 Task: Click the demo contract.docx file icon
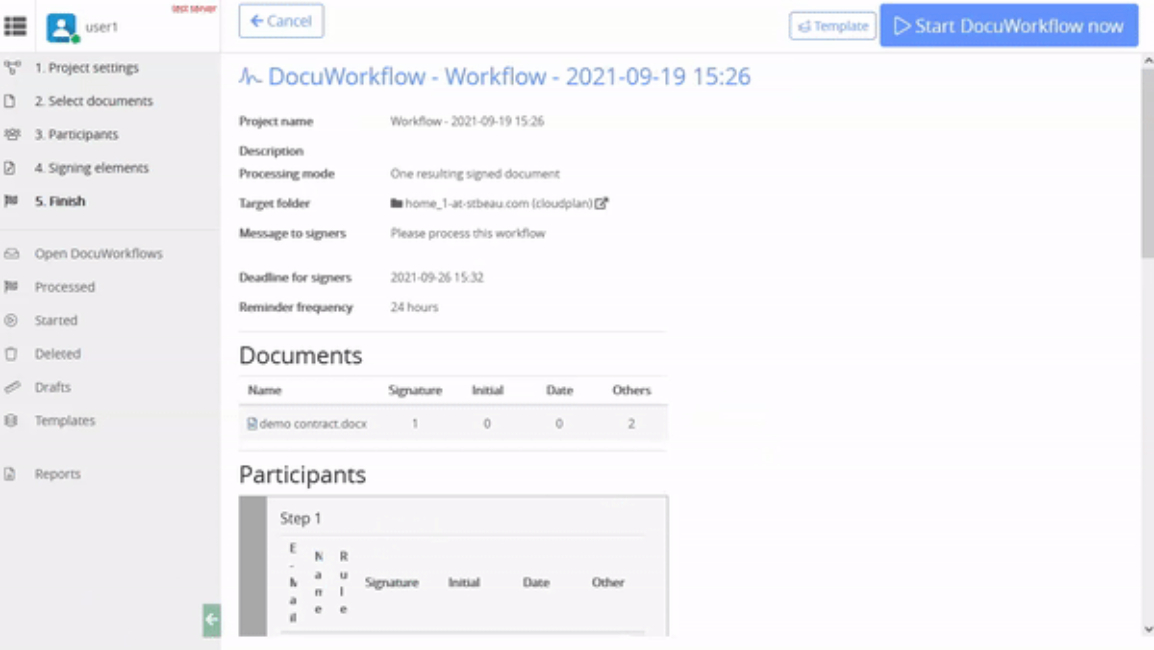click(x=252, y=424)
